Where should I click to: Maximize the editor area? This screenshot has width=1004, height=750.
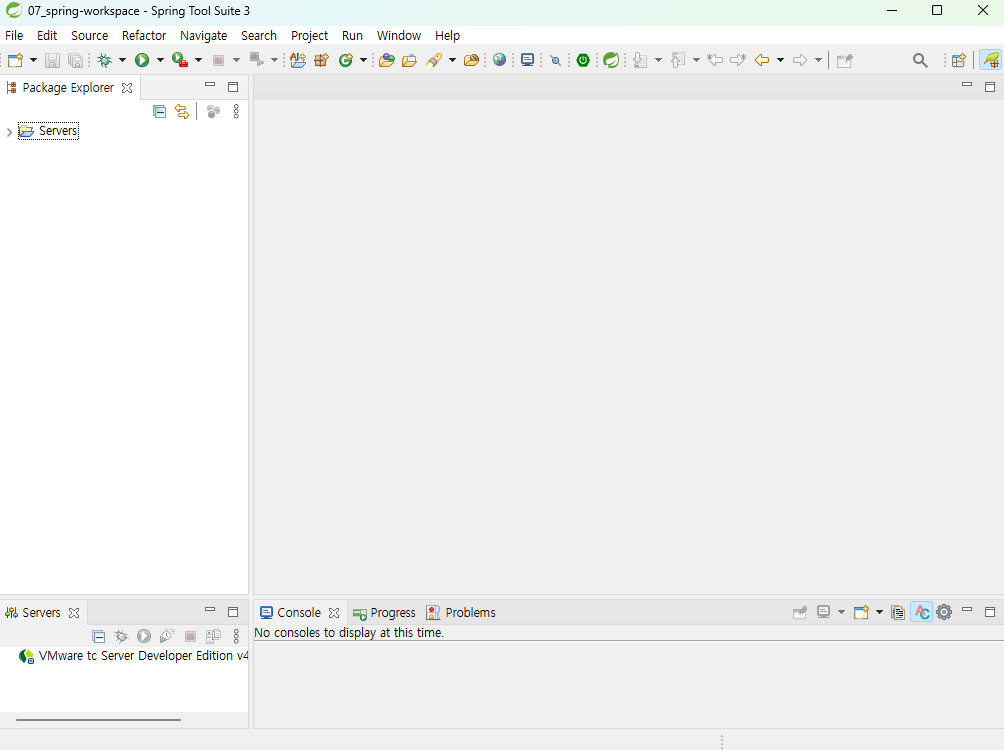click(990, 86)
